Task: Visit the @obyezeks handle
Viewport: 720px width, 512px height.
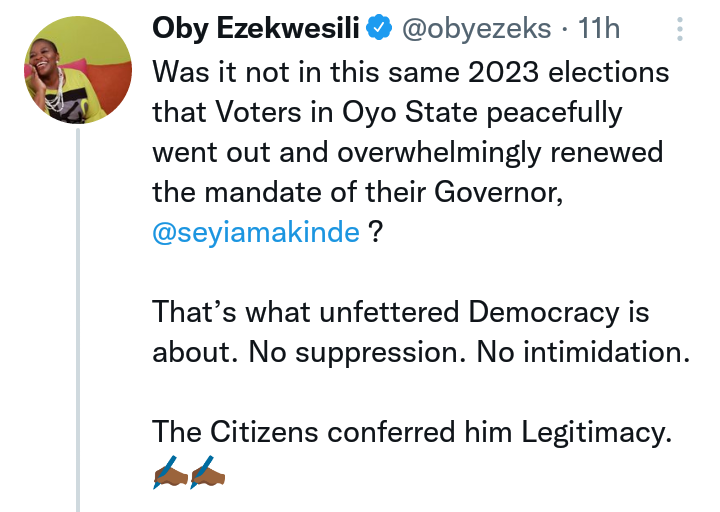Action: click(475, 30)
